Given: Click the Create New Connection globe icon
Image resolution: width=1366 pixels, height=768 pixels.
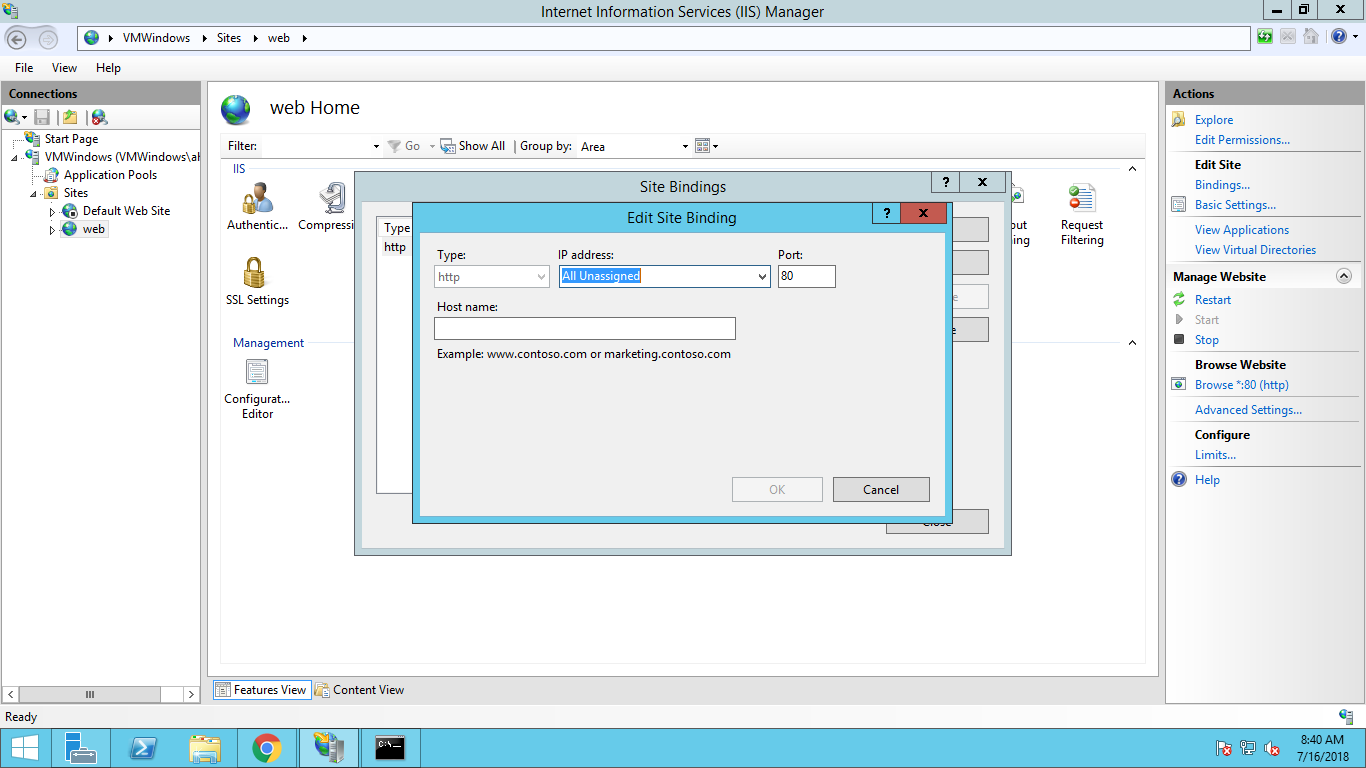Looking at the screenshot, I should 11,117.
